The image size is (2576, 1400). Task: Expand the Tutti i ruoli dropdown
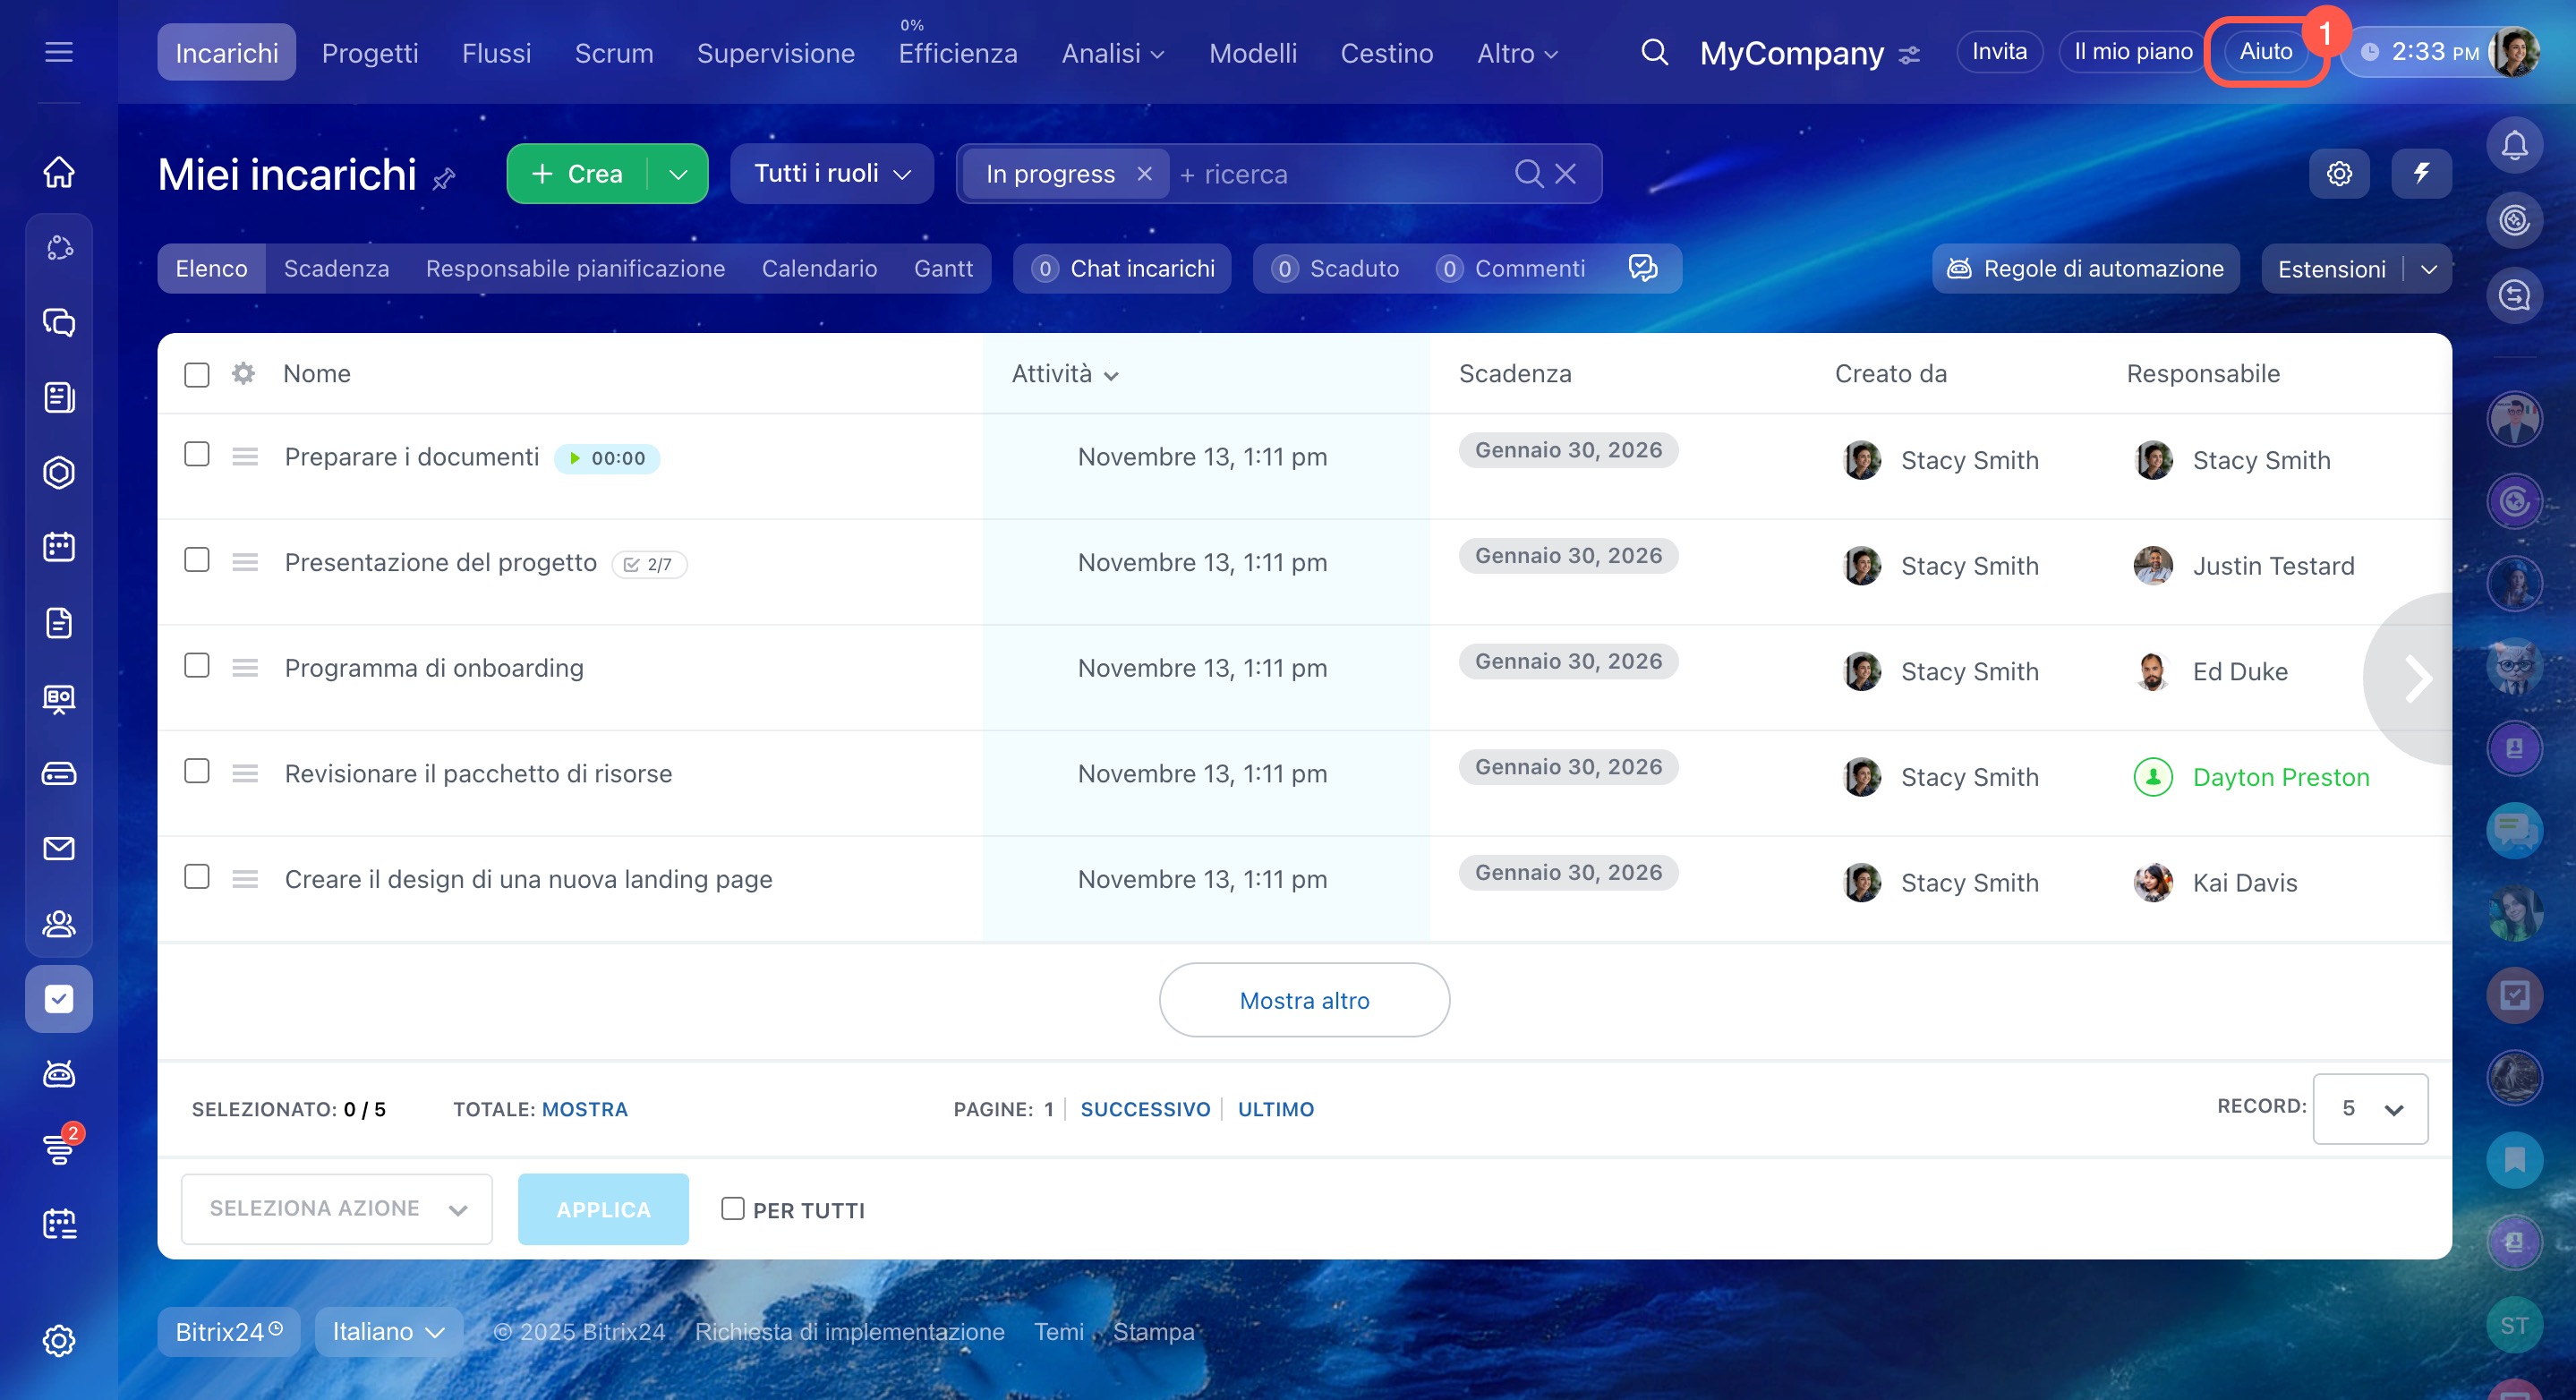pos(831,174)
